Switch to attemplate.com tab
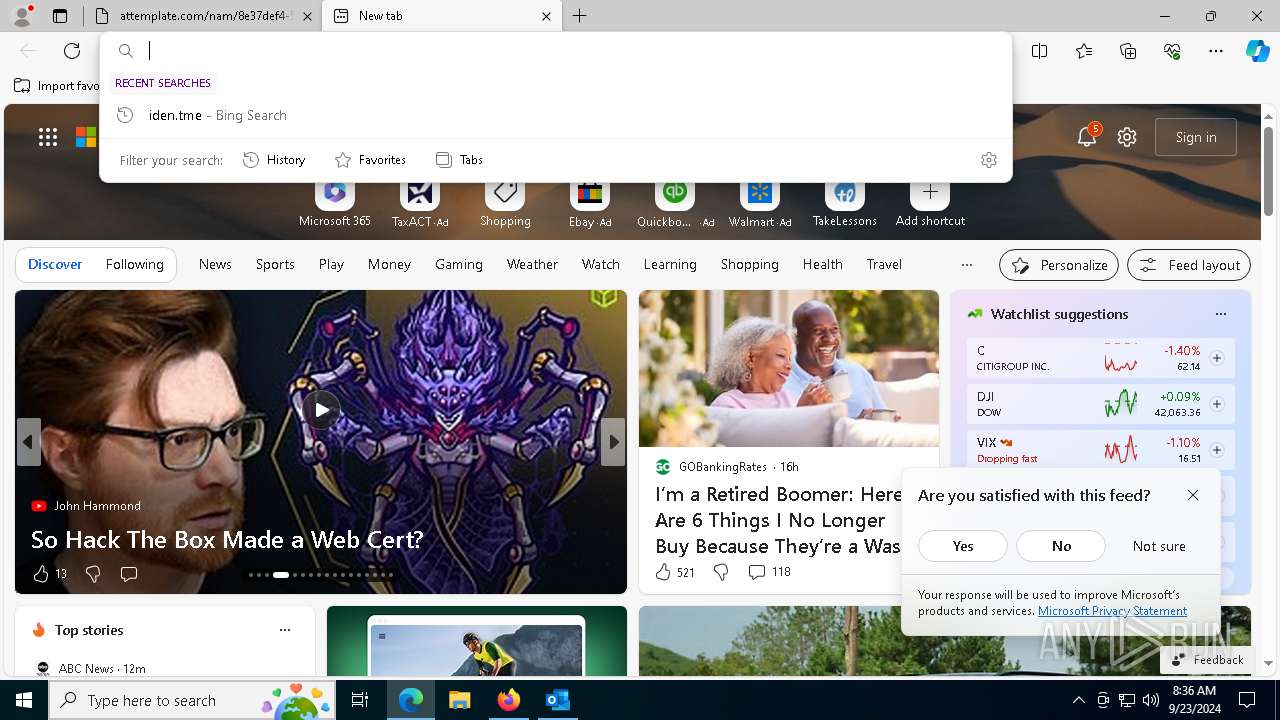Viewport: 1280px width, 720px height. pos(203,16)
